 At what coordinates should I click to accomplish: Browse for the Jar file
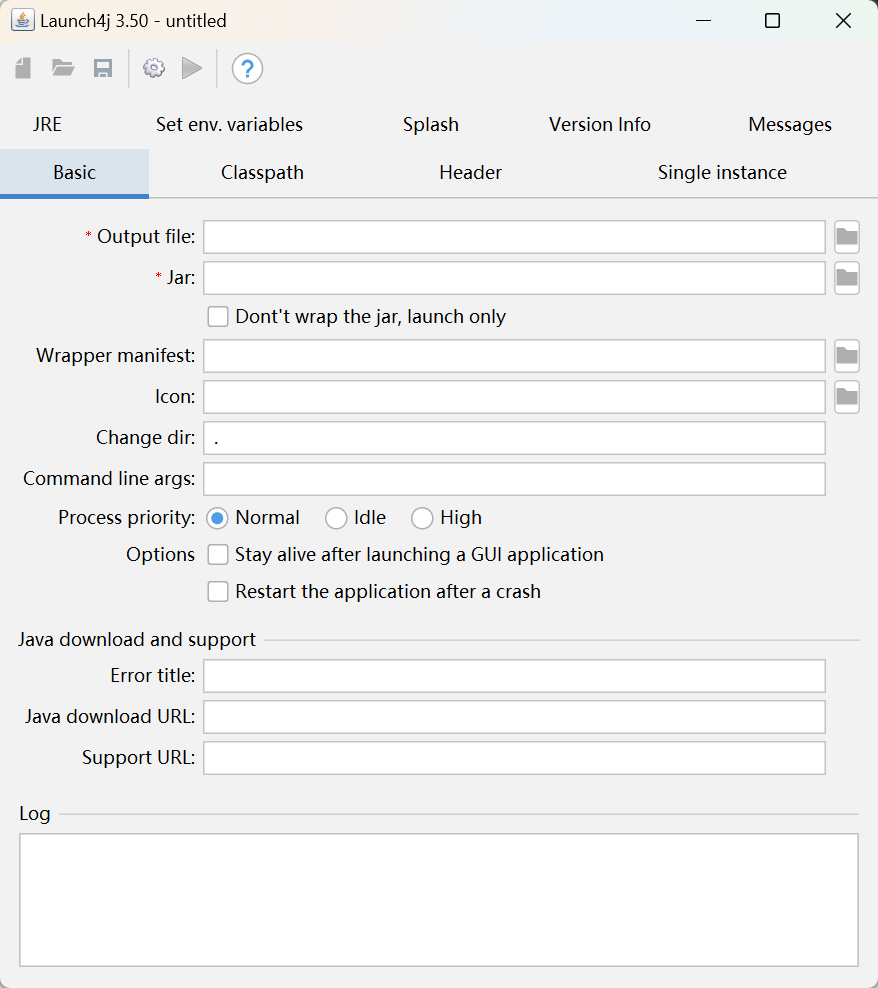pyautogui.click(x=846, y=278)
